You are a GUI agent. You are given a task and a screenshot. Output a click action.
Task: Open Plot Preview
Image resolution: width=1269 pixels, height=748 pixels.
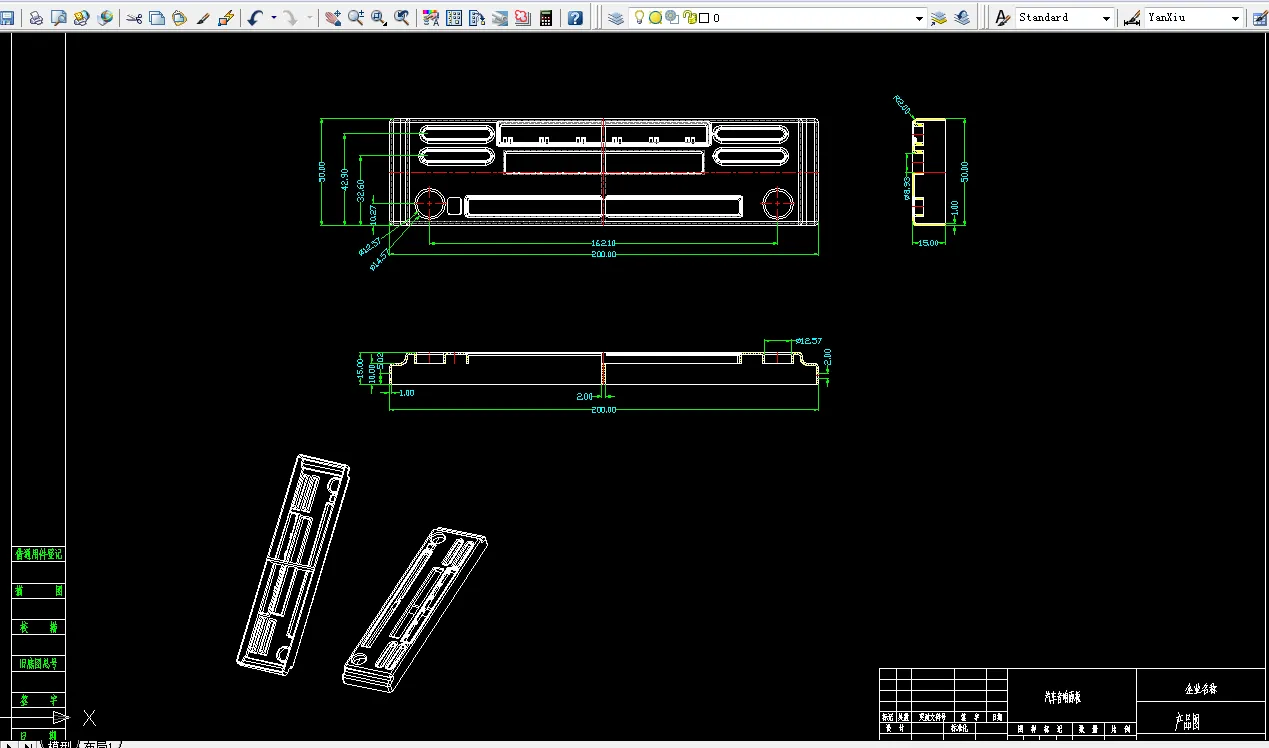59,18
